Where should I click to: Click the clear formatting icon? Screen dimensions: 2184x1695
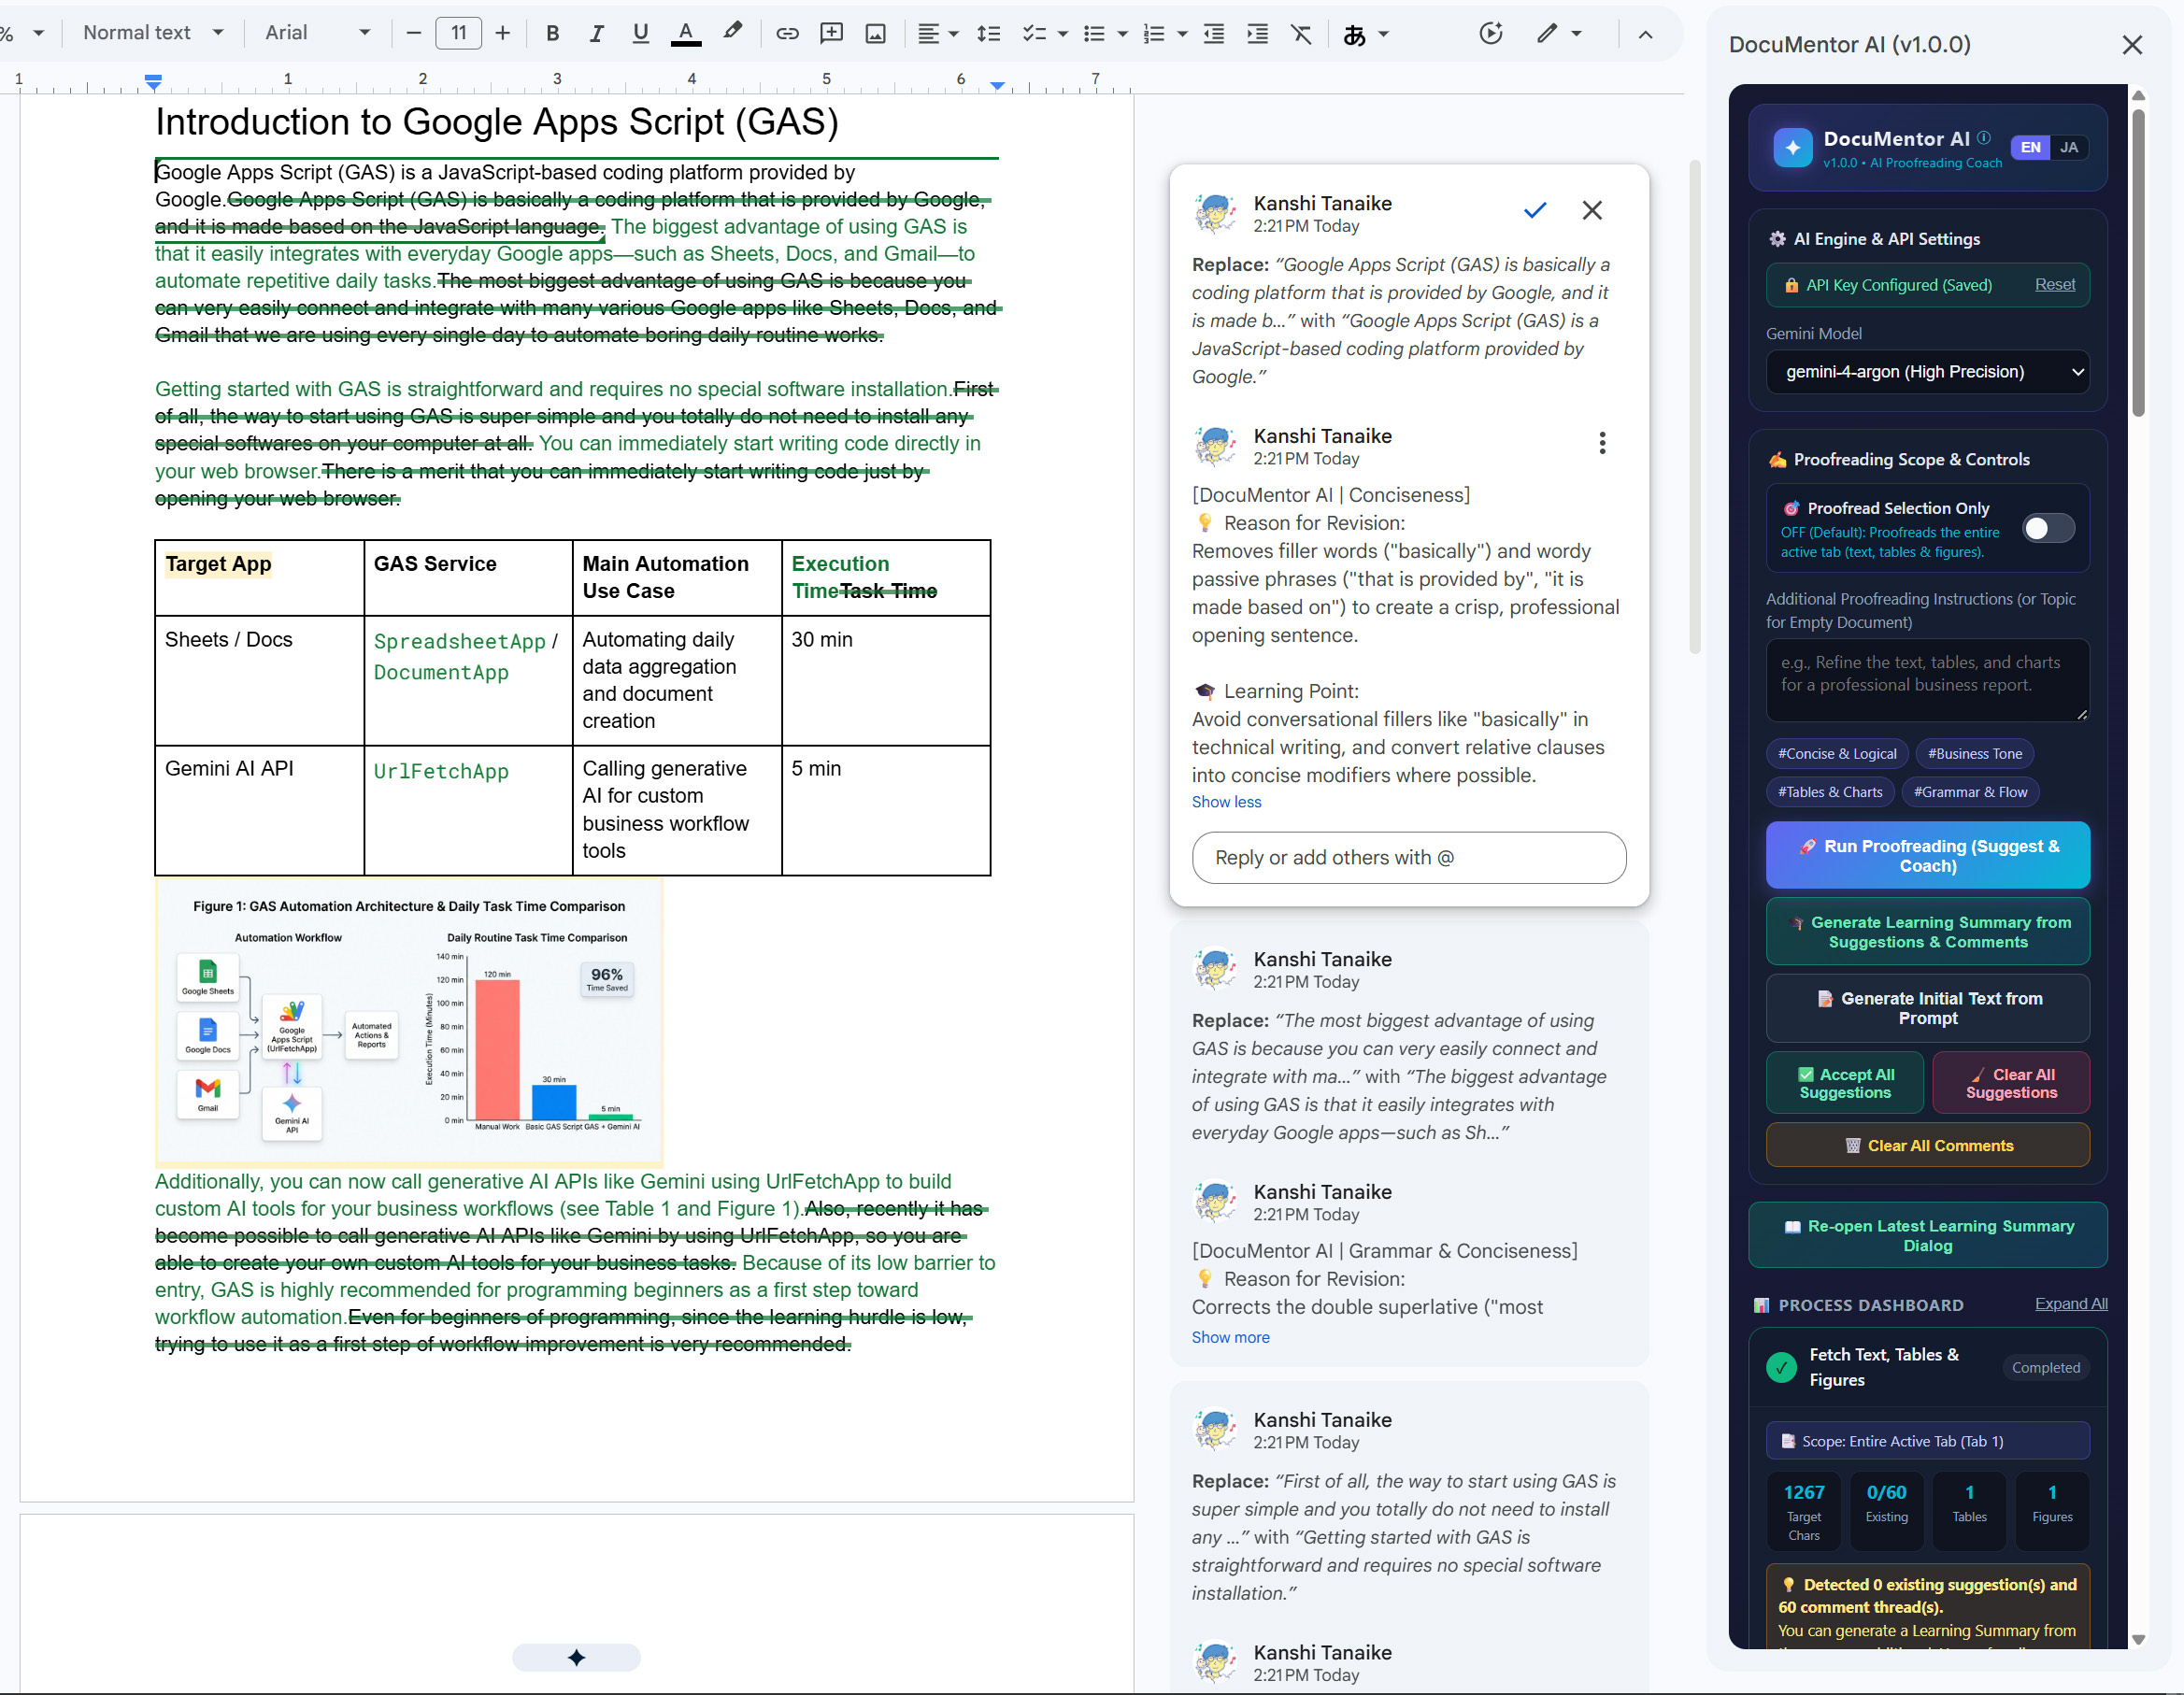click(x=1301, y=33)
